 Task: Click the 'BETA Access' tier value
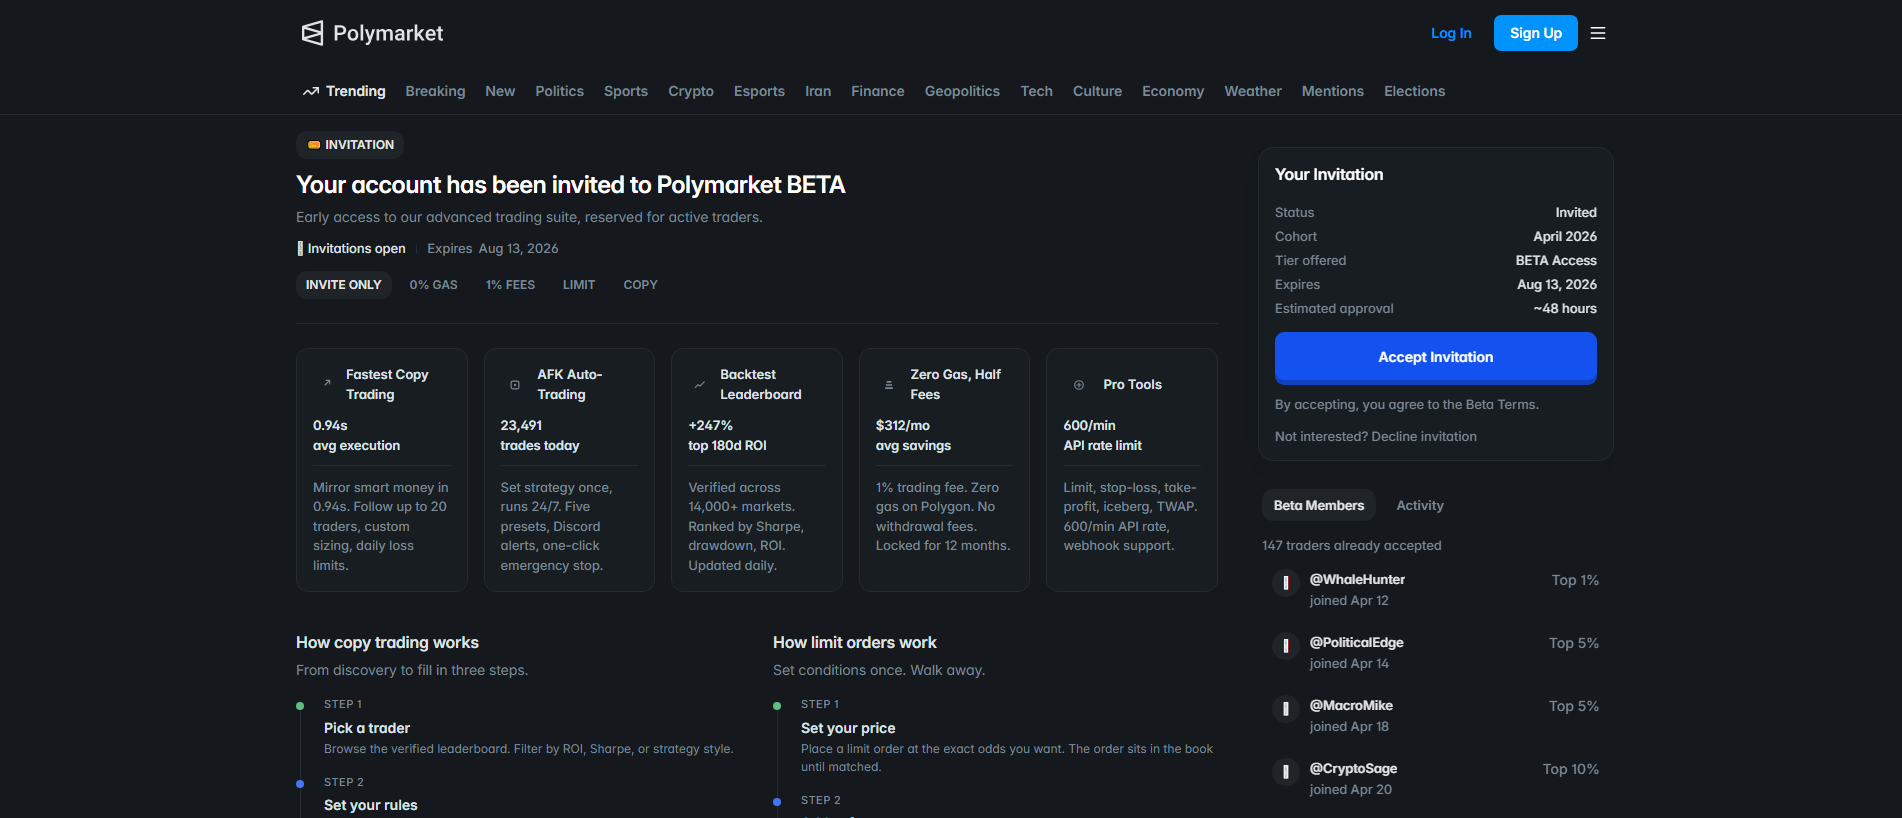pos(1556,261)
